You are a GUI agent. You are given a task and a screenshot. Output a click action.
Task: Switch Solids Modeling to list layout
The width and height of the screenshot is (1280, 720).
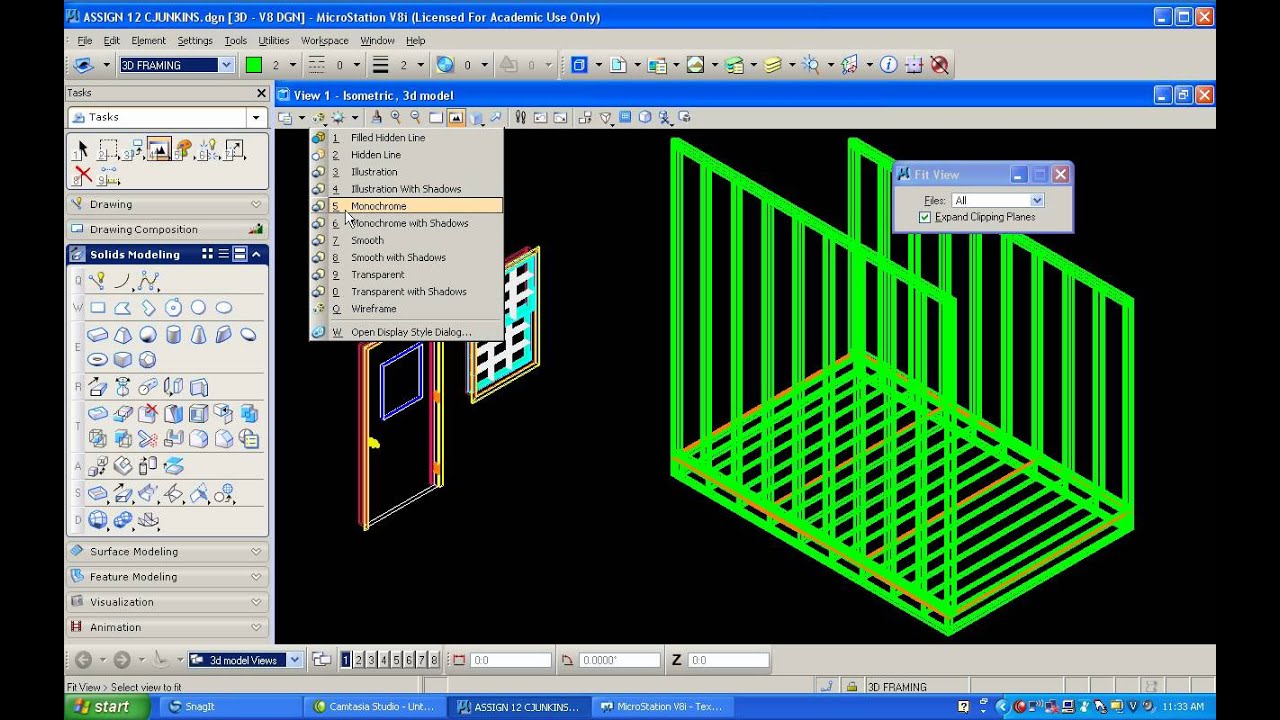click(223, 254)
